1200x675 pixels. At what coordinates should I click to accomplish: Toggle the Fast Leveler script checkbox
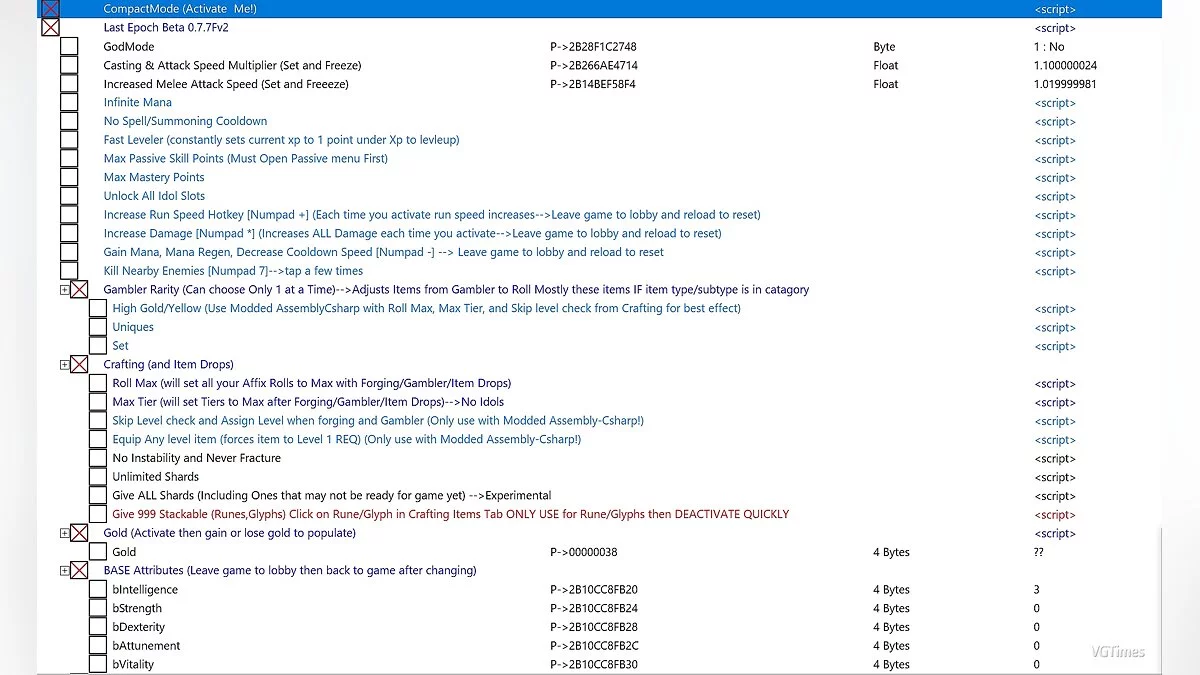pos(69,140)
